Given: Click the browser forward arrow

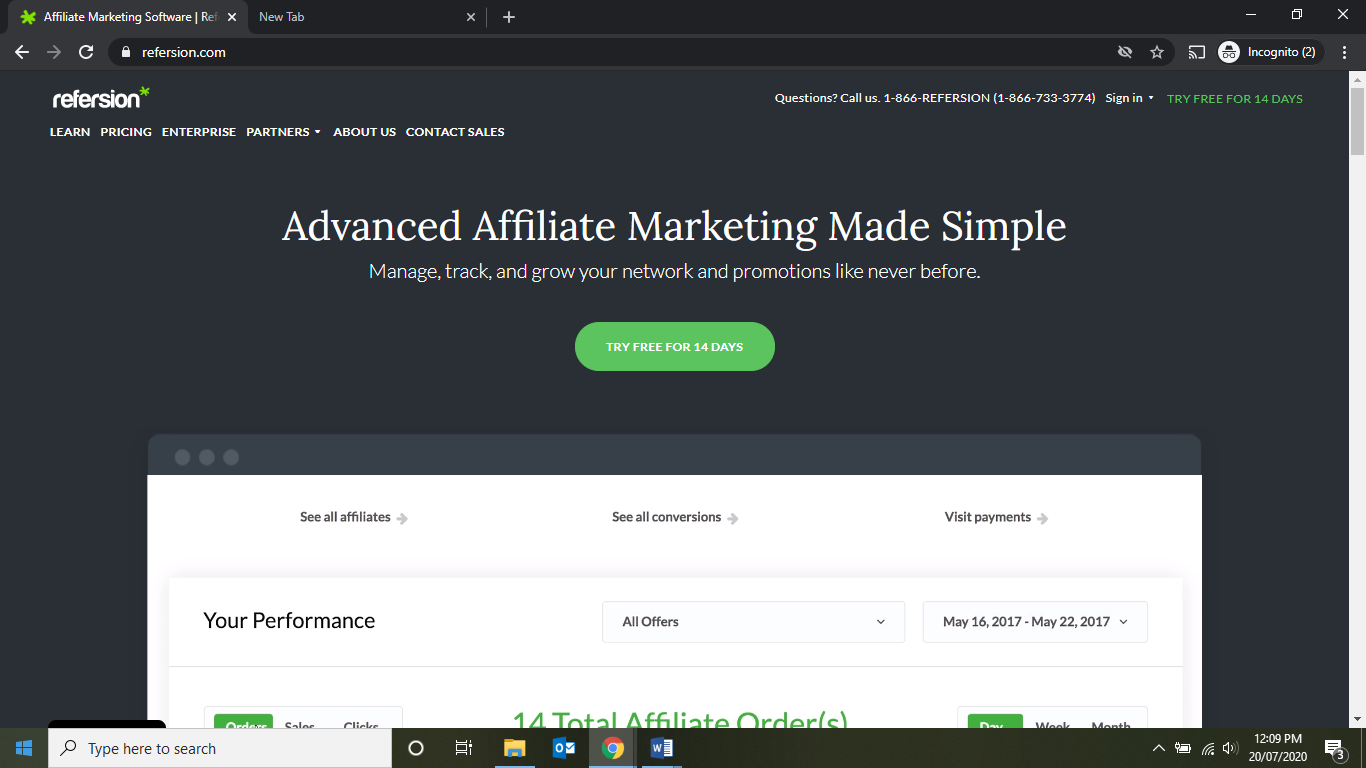Looking at the screenshot, I should (54, 52).
